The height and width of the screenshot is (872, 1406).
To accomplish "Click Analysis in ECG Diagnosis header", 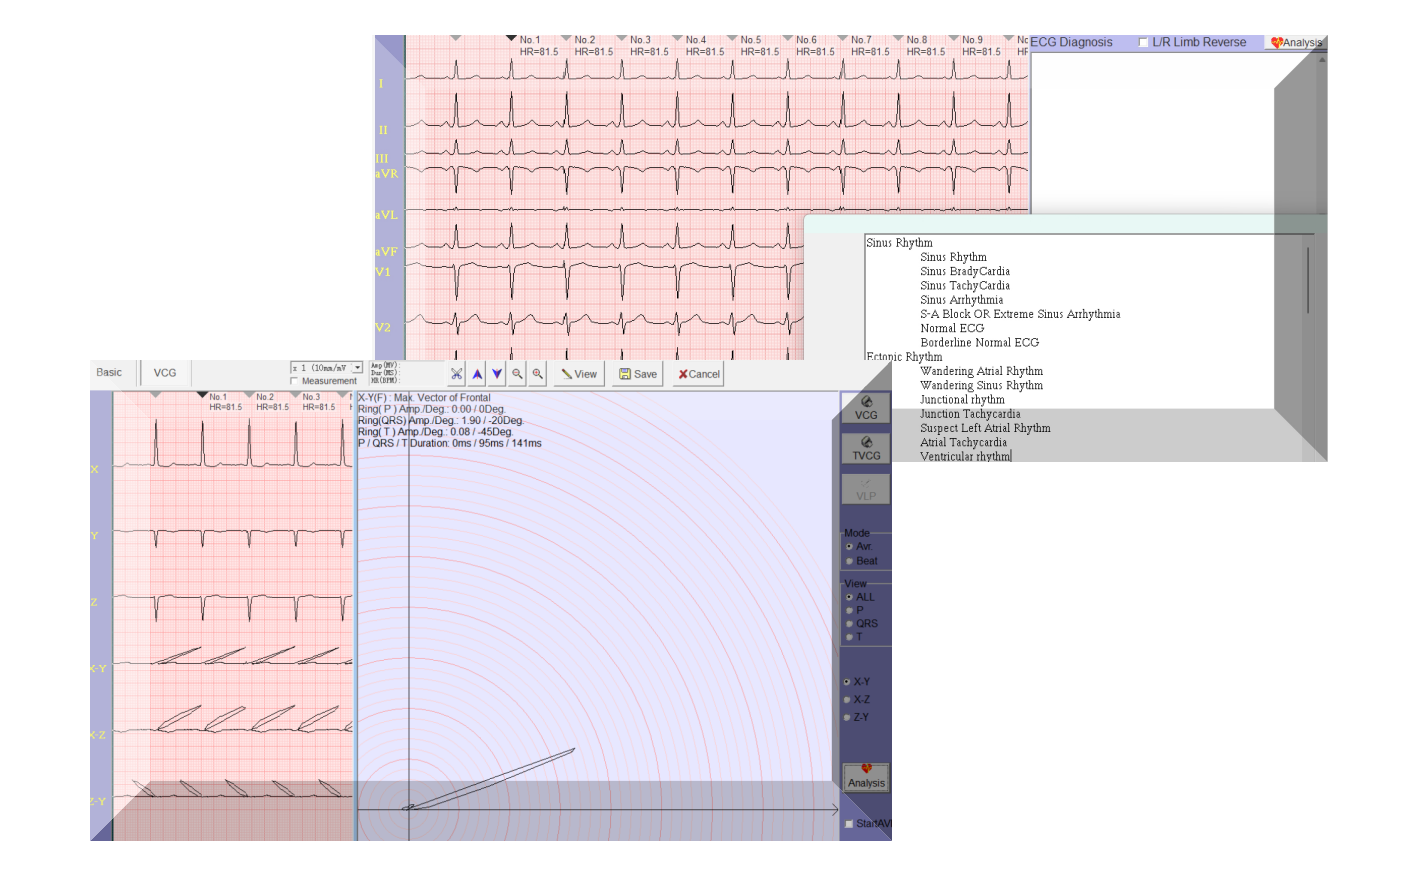I will 1297,42.
